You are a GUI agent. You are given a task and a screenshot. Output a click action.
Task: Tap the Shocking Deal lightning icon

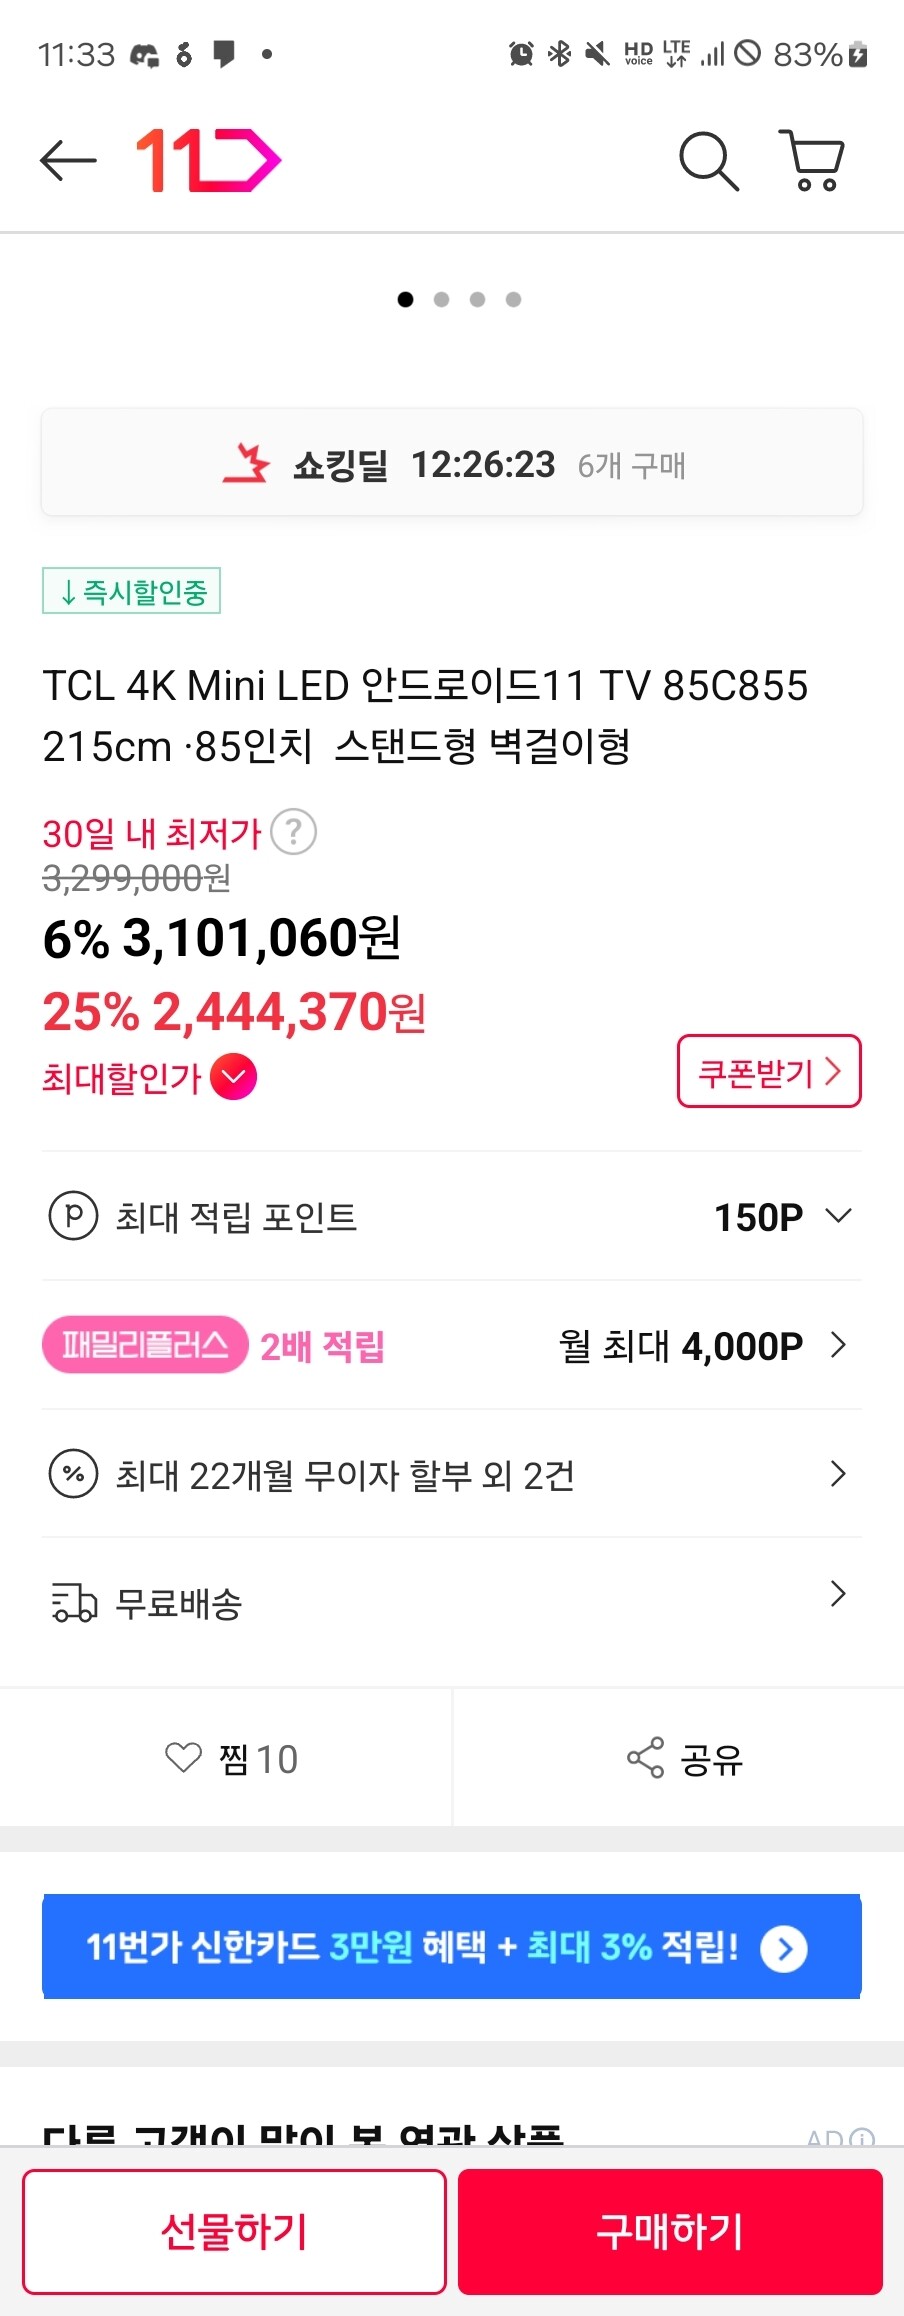pyautogui.click(x=247, y=464)
